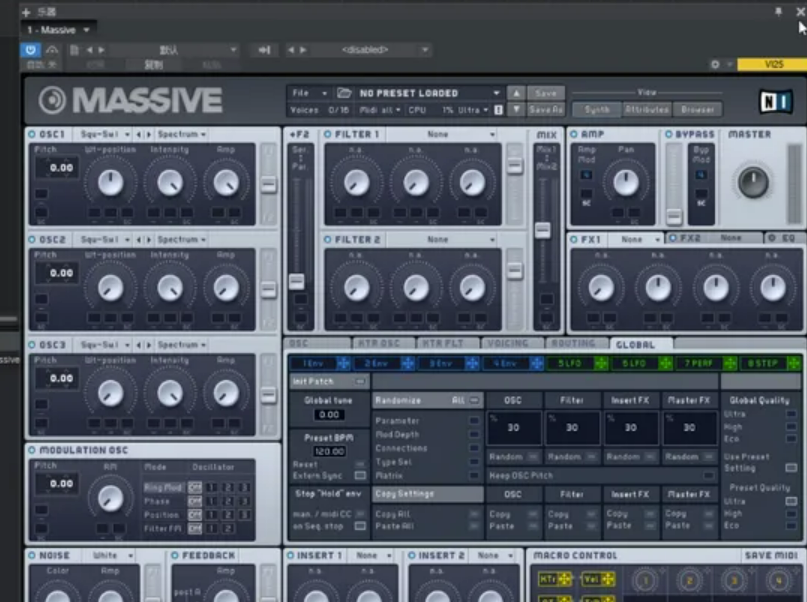Click the blue modulation handle of 2Env

(408, 363)
